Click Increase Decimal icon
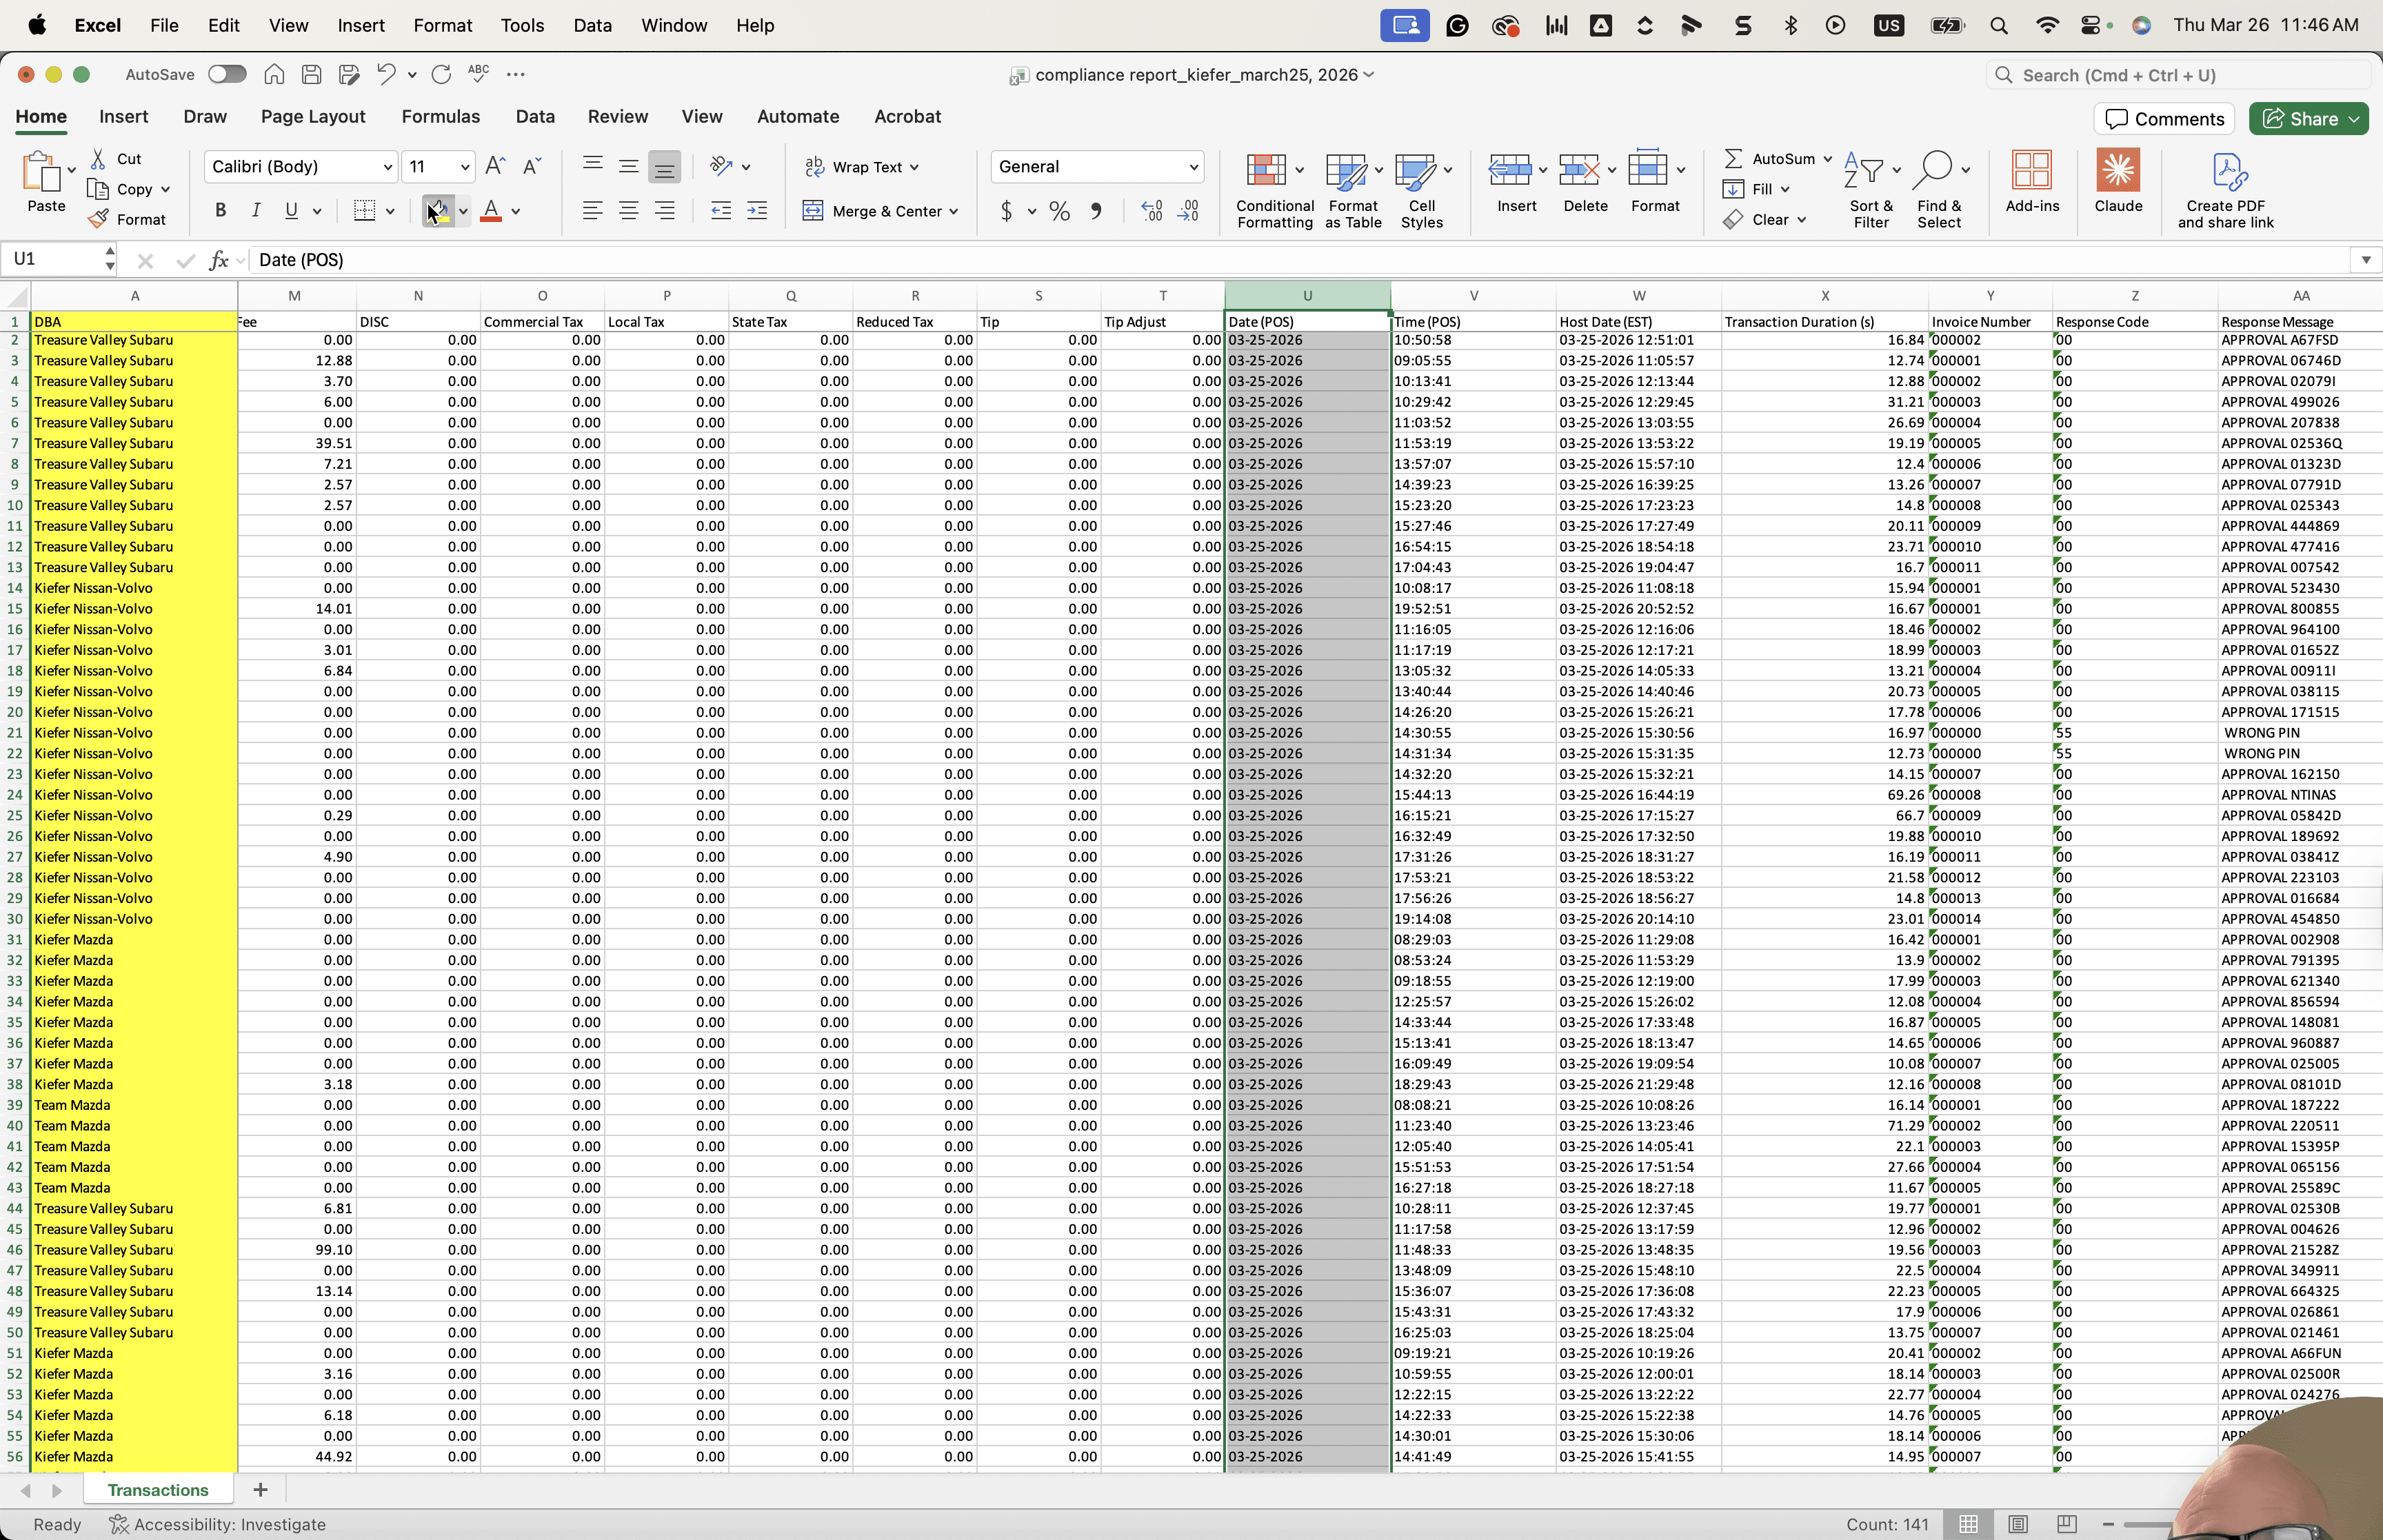The width and height of the screenshot is (2383, 1540). 1152,211
